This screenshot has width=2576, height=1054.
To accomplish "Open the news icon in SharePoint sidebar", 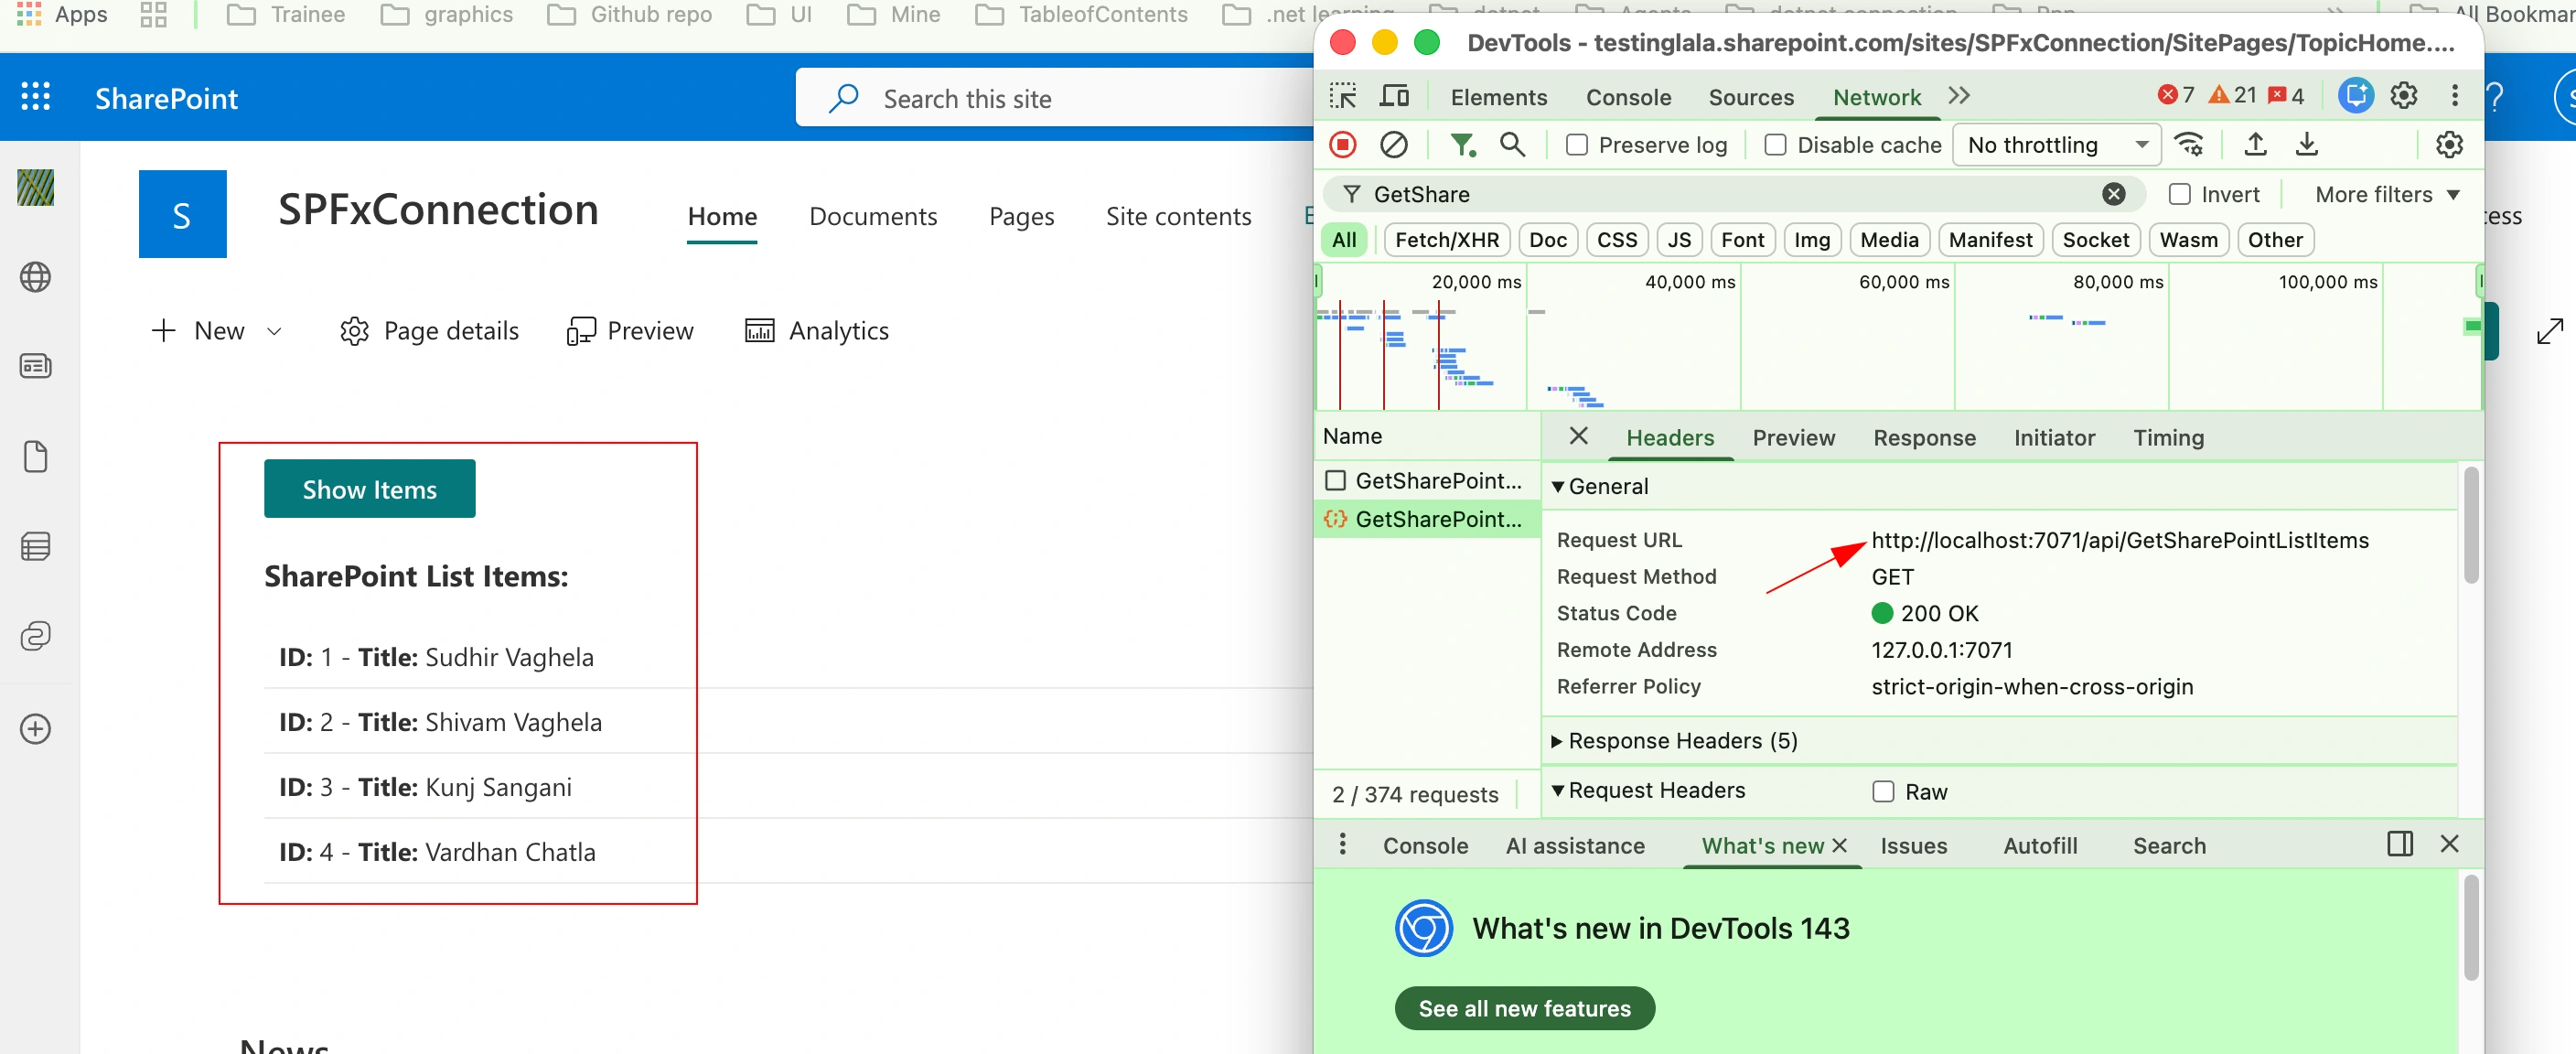I will pyautogui.click(x=36, y=366).
